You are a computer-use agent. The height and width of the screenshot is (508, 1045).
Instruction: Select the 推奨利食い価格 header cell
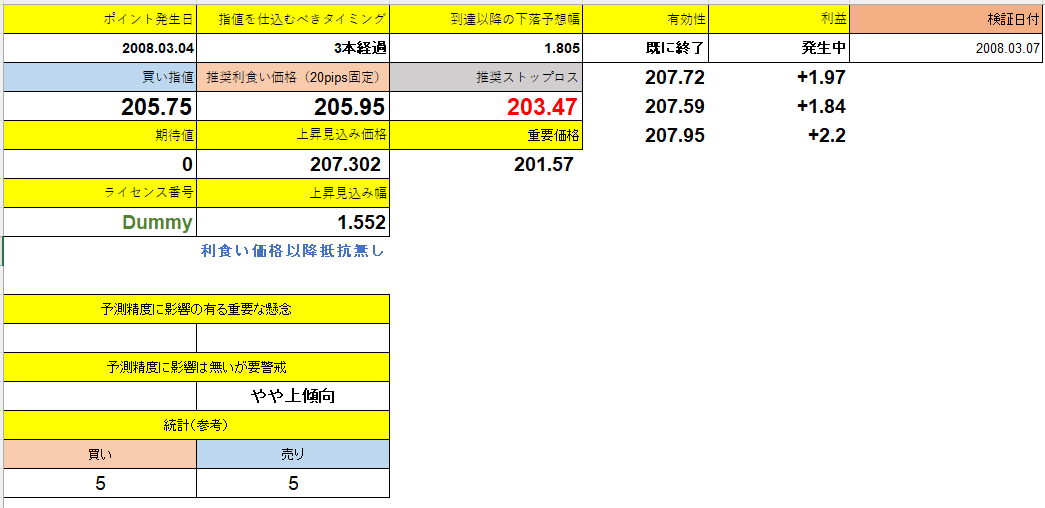click(x=293, y=77)
